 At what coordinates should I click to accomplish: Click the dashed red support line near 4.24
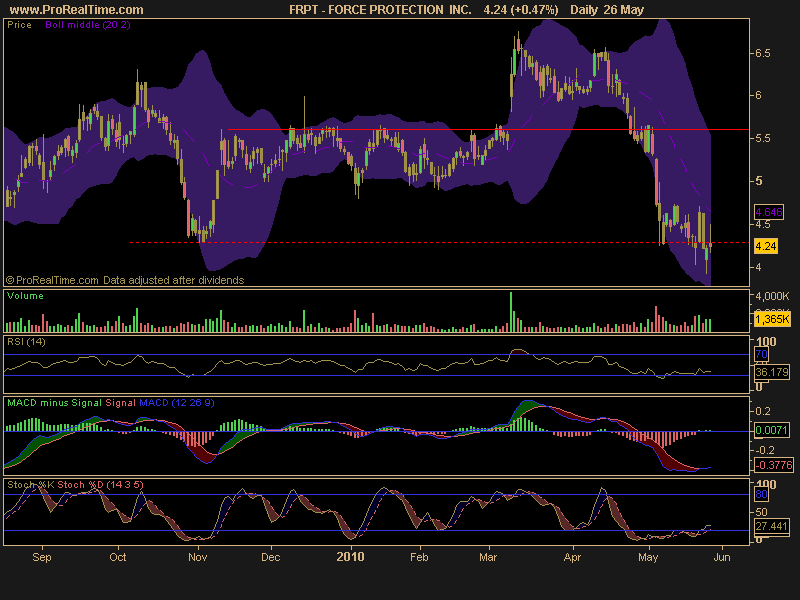[439, 242]
